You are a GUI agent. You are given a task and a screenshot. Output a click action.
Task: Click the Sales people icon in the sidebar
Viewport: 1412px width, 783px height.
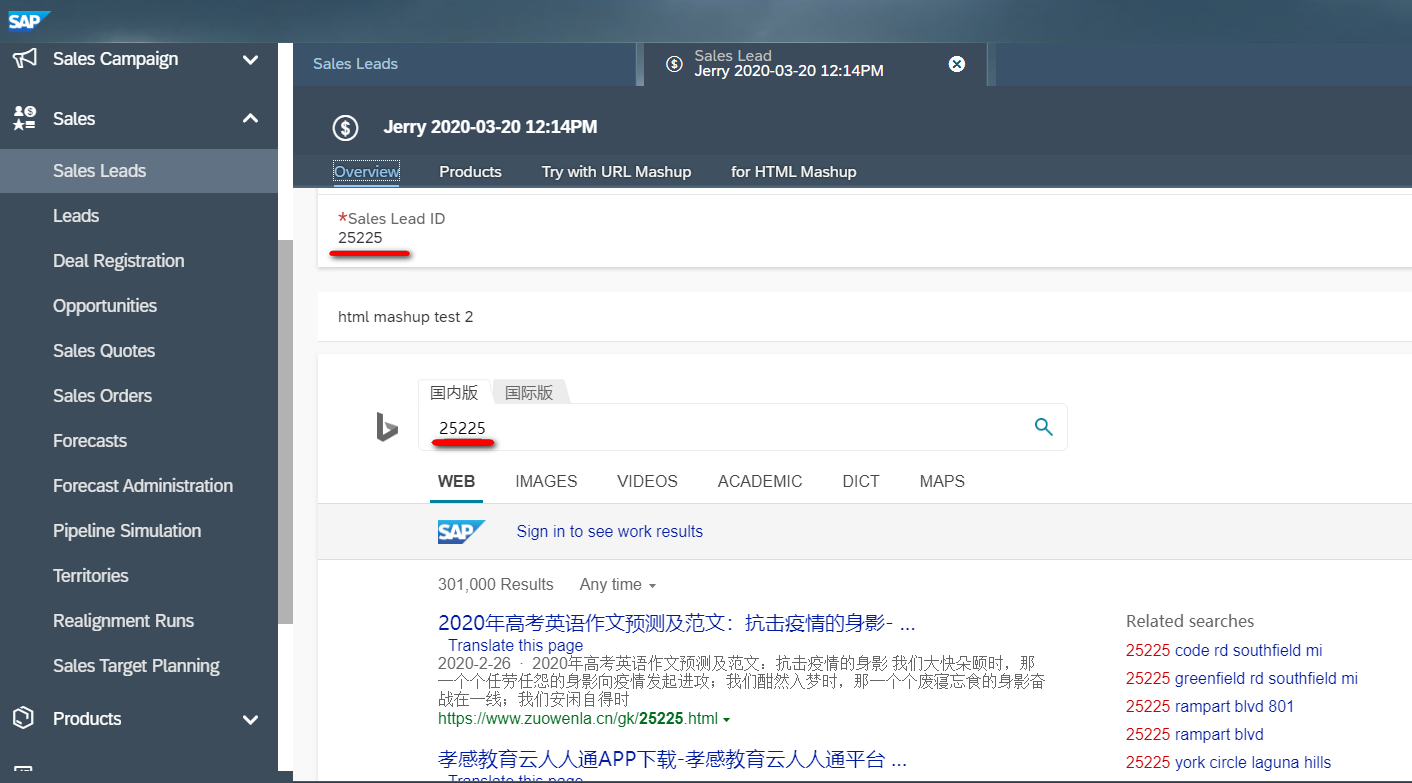click(x=24, y=119)
